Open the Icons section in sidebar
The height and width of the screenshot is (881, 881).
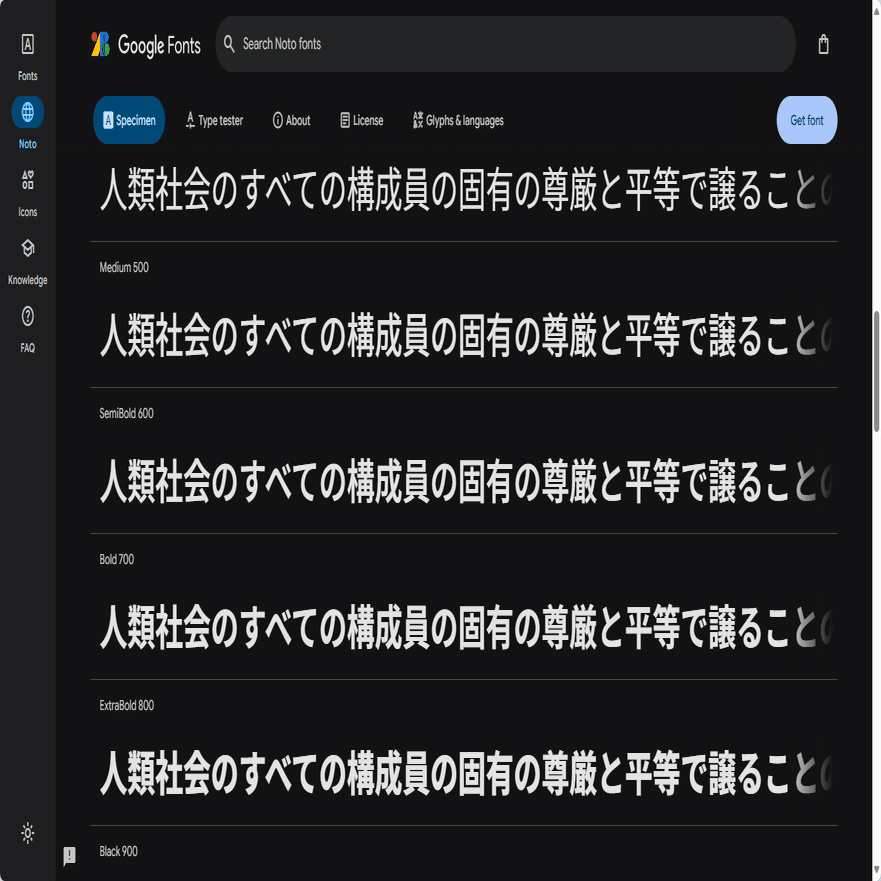pyautogui.click(x=28, y=193)
